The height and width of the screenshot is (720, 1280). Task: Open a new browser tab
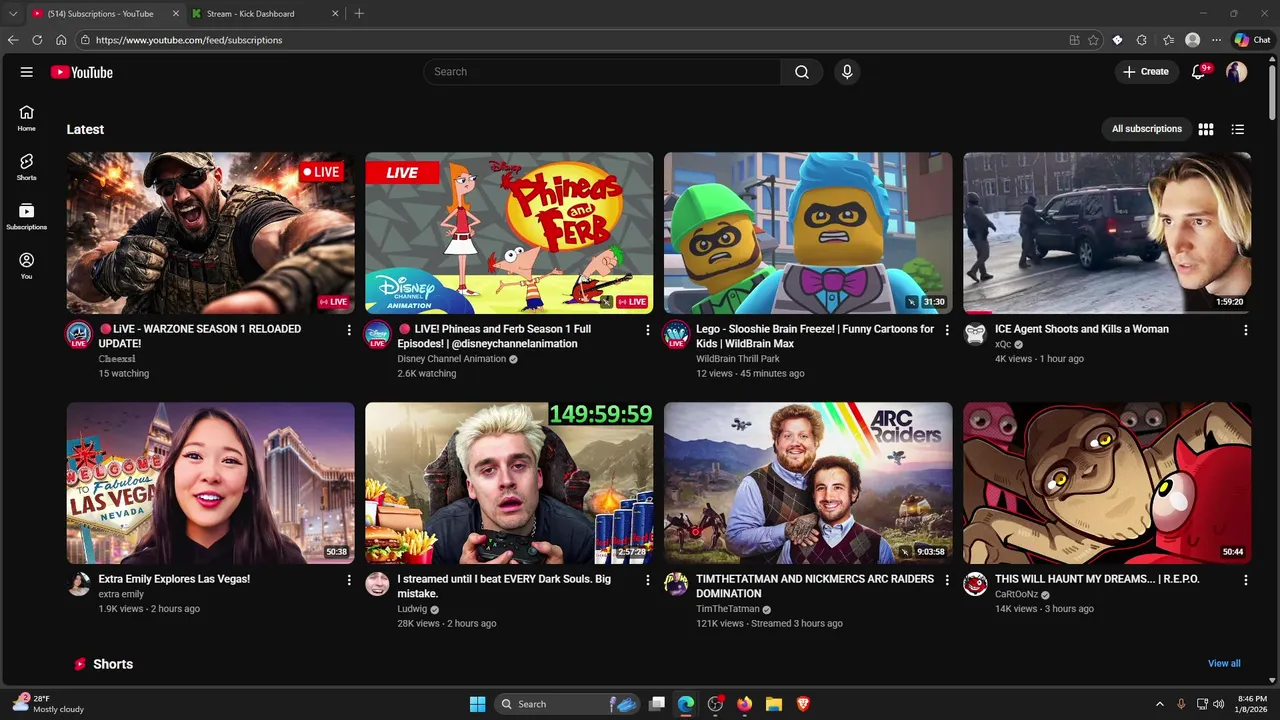(359, 14)
